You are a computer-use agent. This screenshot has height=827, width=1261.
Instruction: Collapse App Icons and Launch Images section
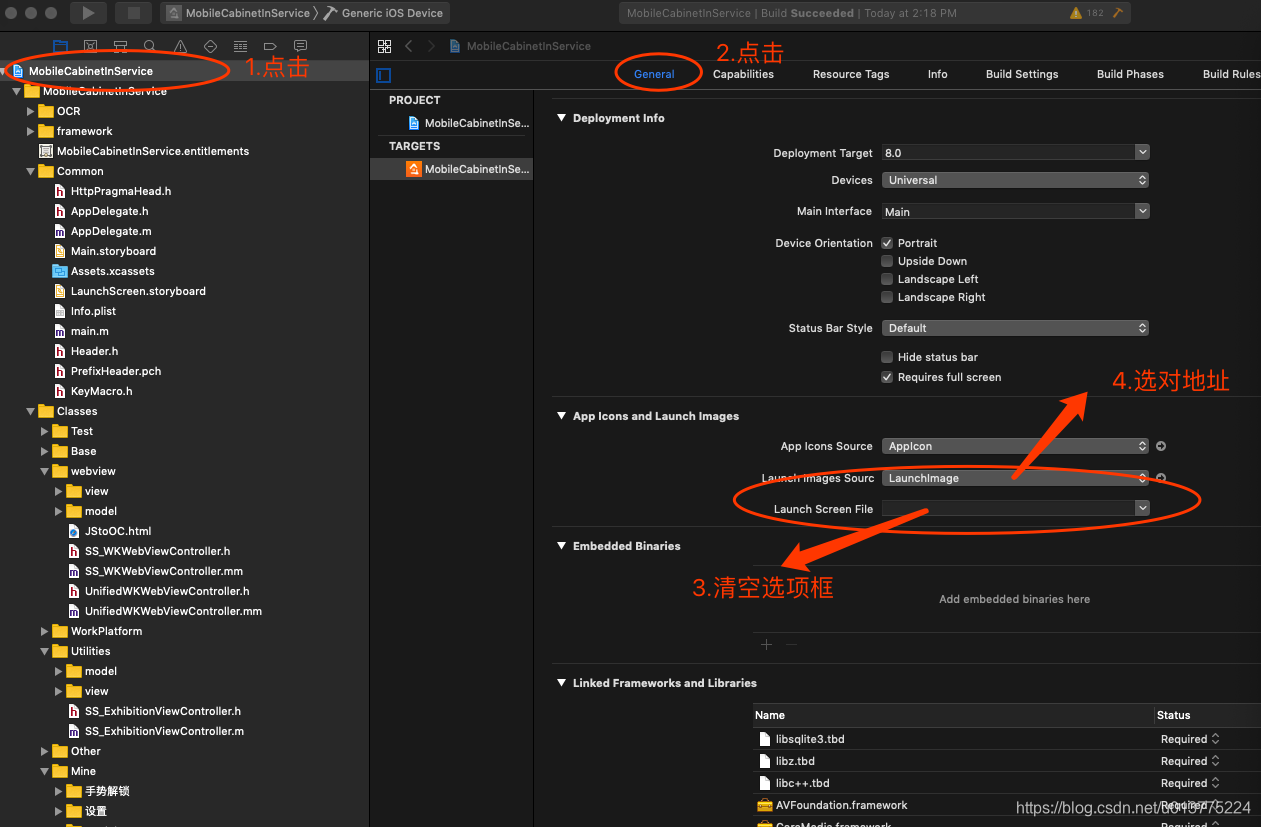(x=561, y=416)
